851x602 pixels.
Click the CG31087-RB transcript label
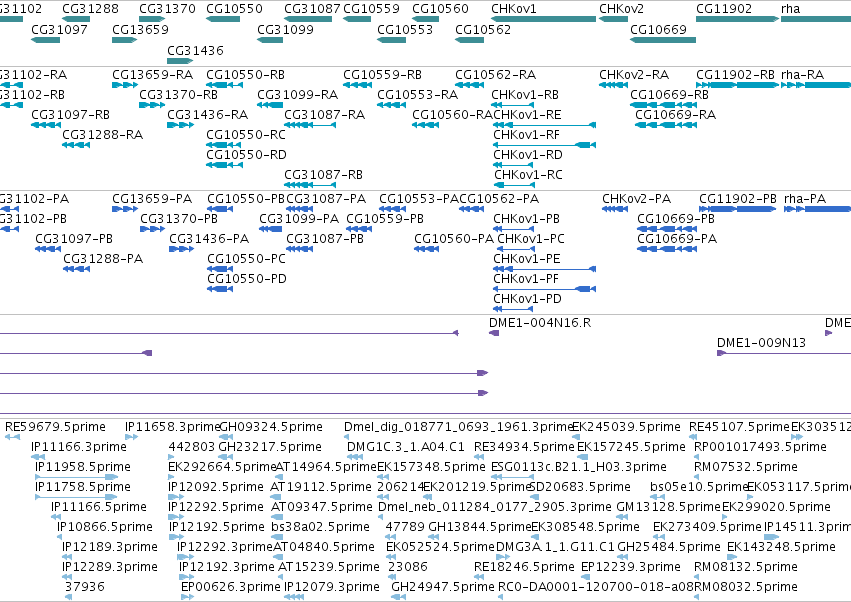[323, 175]
